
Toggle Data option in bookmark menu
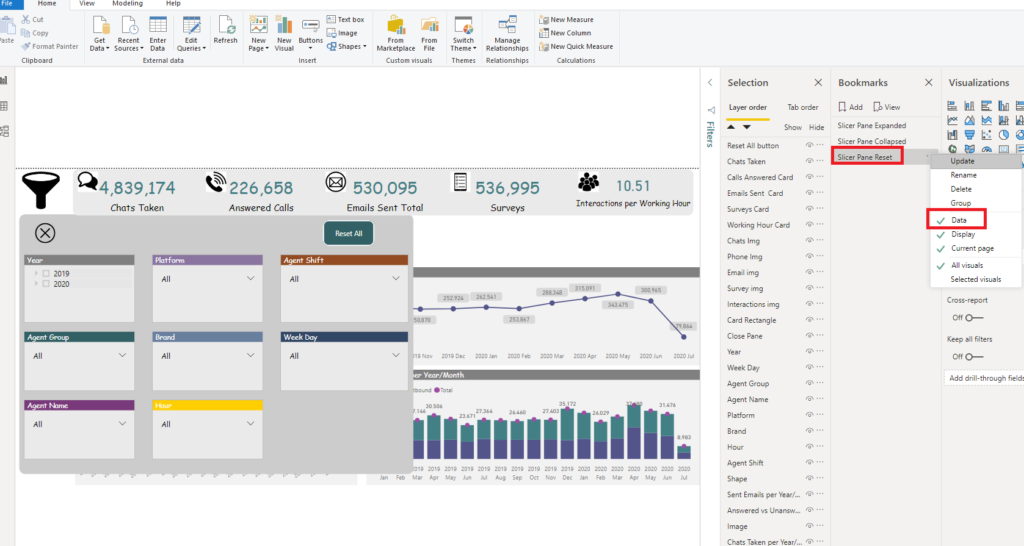tap(976, 220)
